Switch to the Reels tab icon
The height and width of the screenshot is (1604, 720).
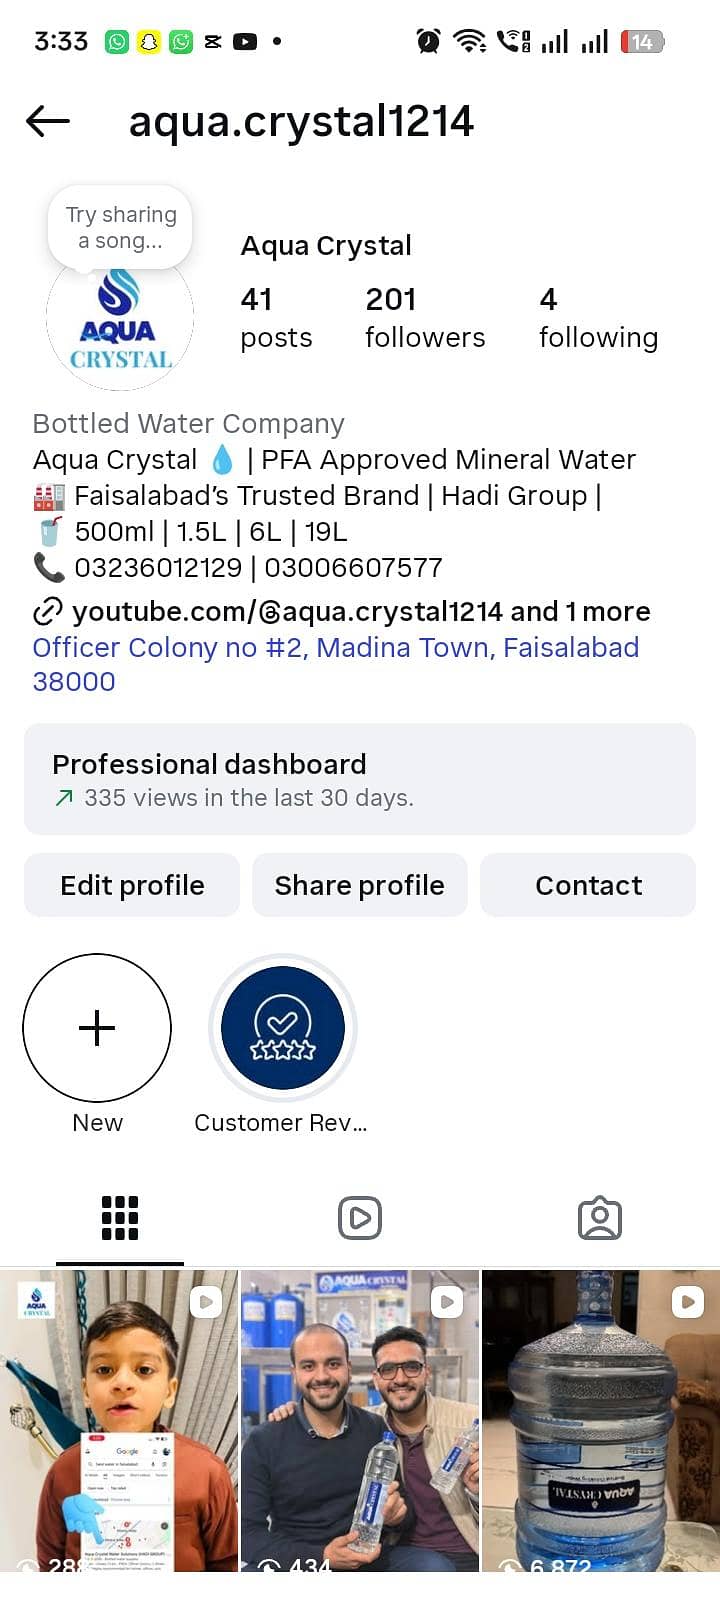(360, 1218)
